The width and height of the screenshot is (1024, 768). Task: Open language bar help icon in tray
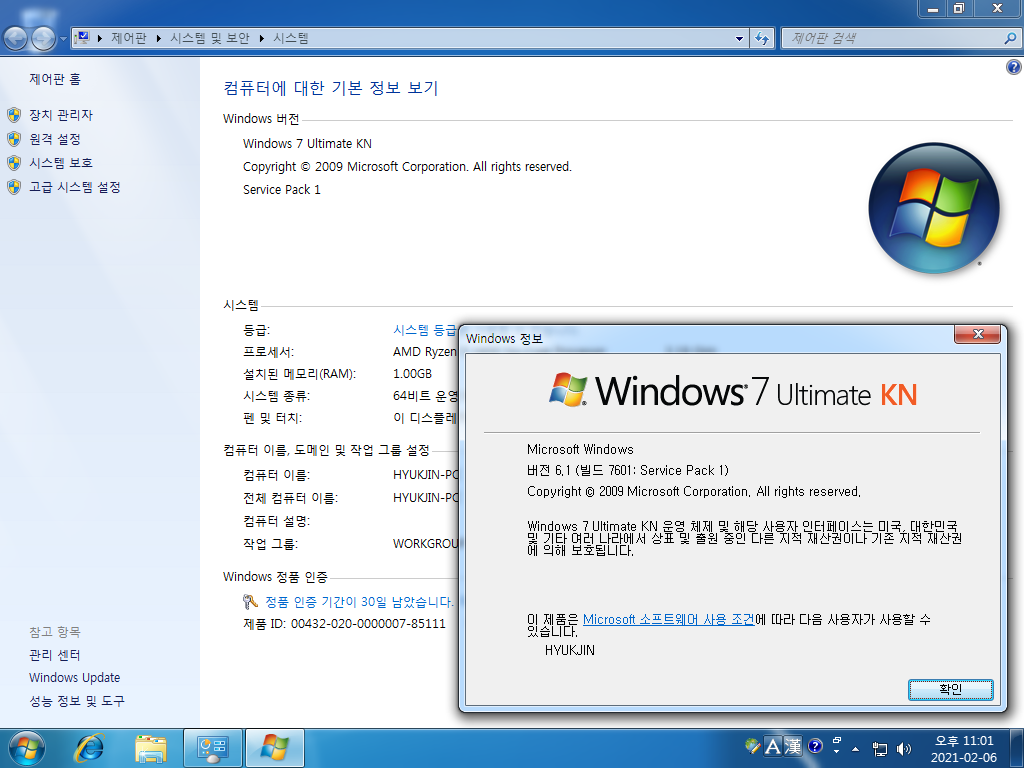point(815,746)
